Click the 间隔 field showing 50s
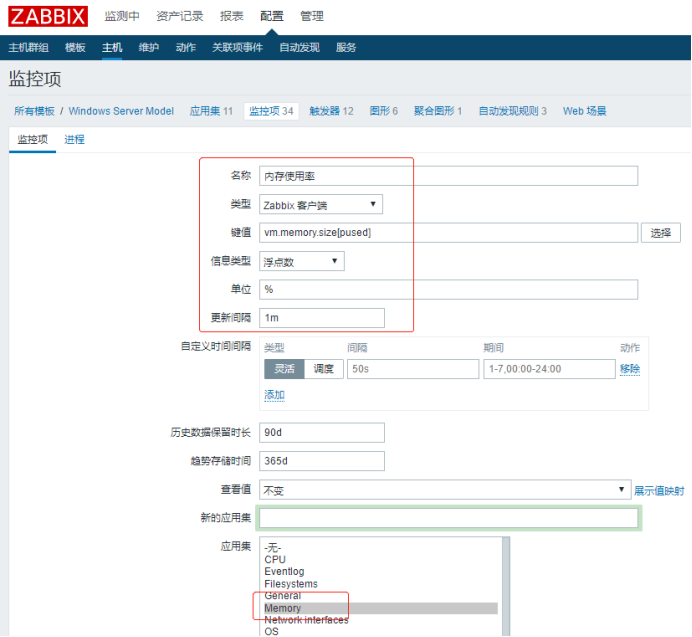The image size is (692, 637). tap(413, 369)
